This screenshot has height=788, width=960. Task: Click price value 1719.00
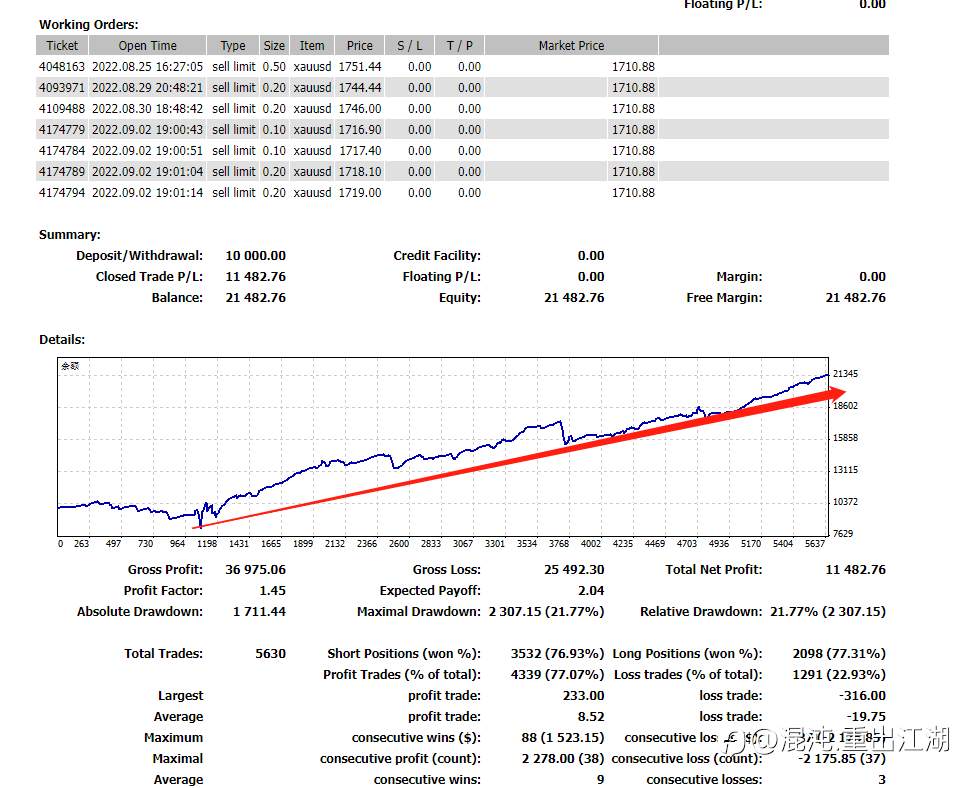360,193
